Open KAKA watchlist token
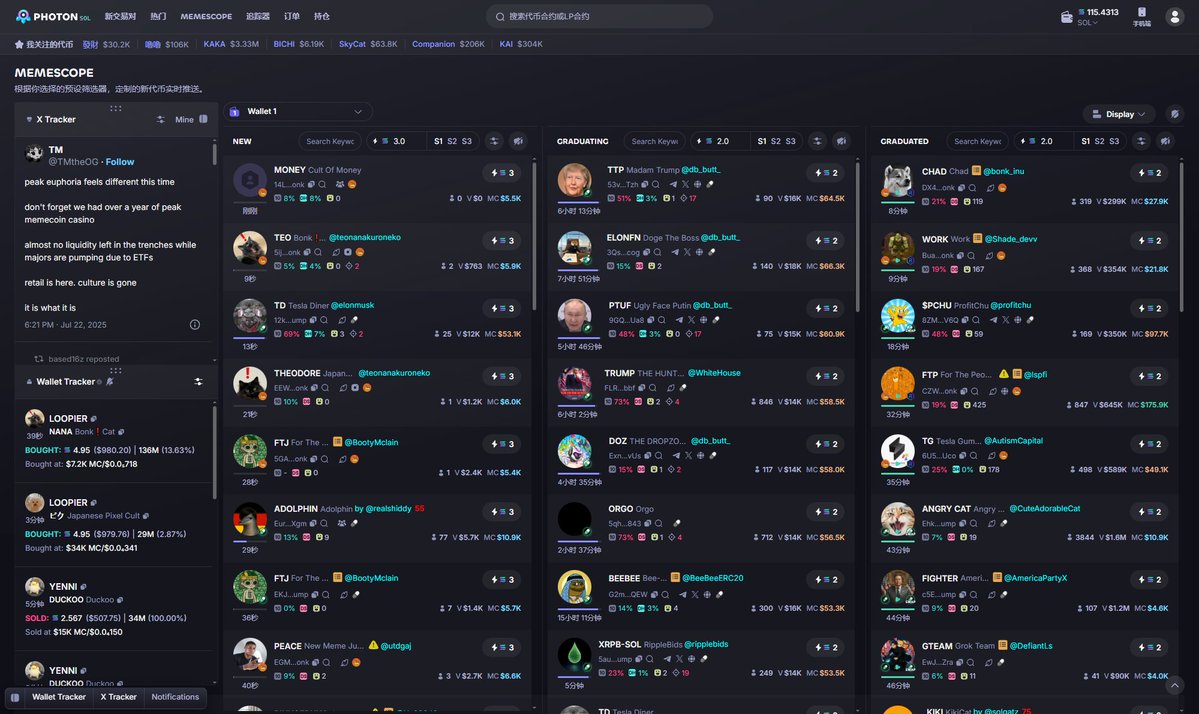The width and height of the screenshot is (1199, 714). [231, 44]
